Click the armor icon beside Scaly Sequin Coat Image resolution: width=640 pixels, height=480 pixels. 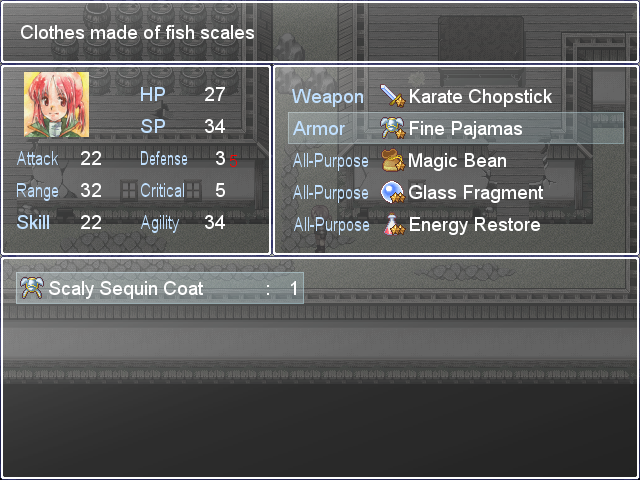32,288
